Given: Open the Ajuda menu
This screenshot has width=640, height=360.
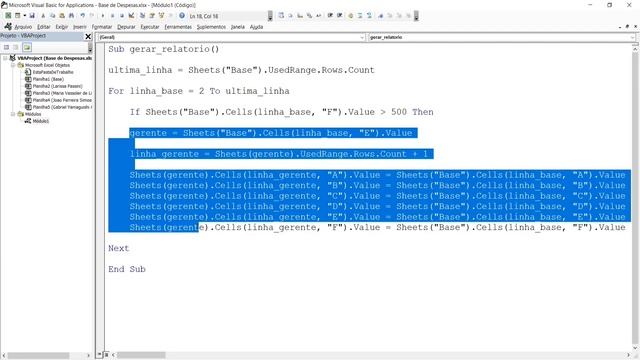Looking at the screenshot, I should 256,27.
